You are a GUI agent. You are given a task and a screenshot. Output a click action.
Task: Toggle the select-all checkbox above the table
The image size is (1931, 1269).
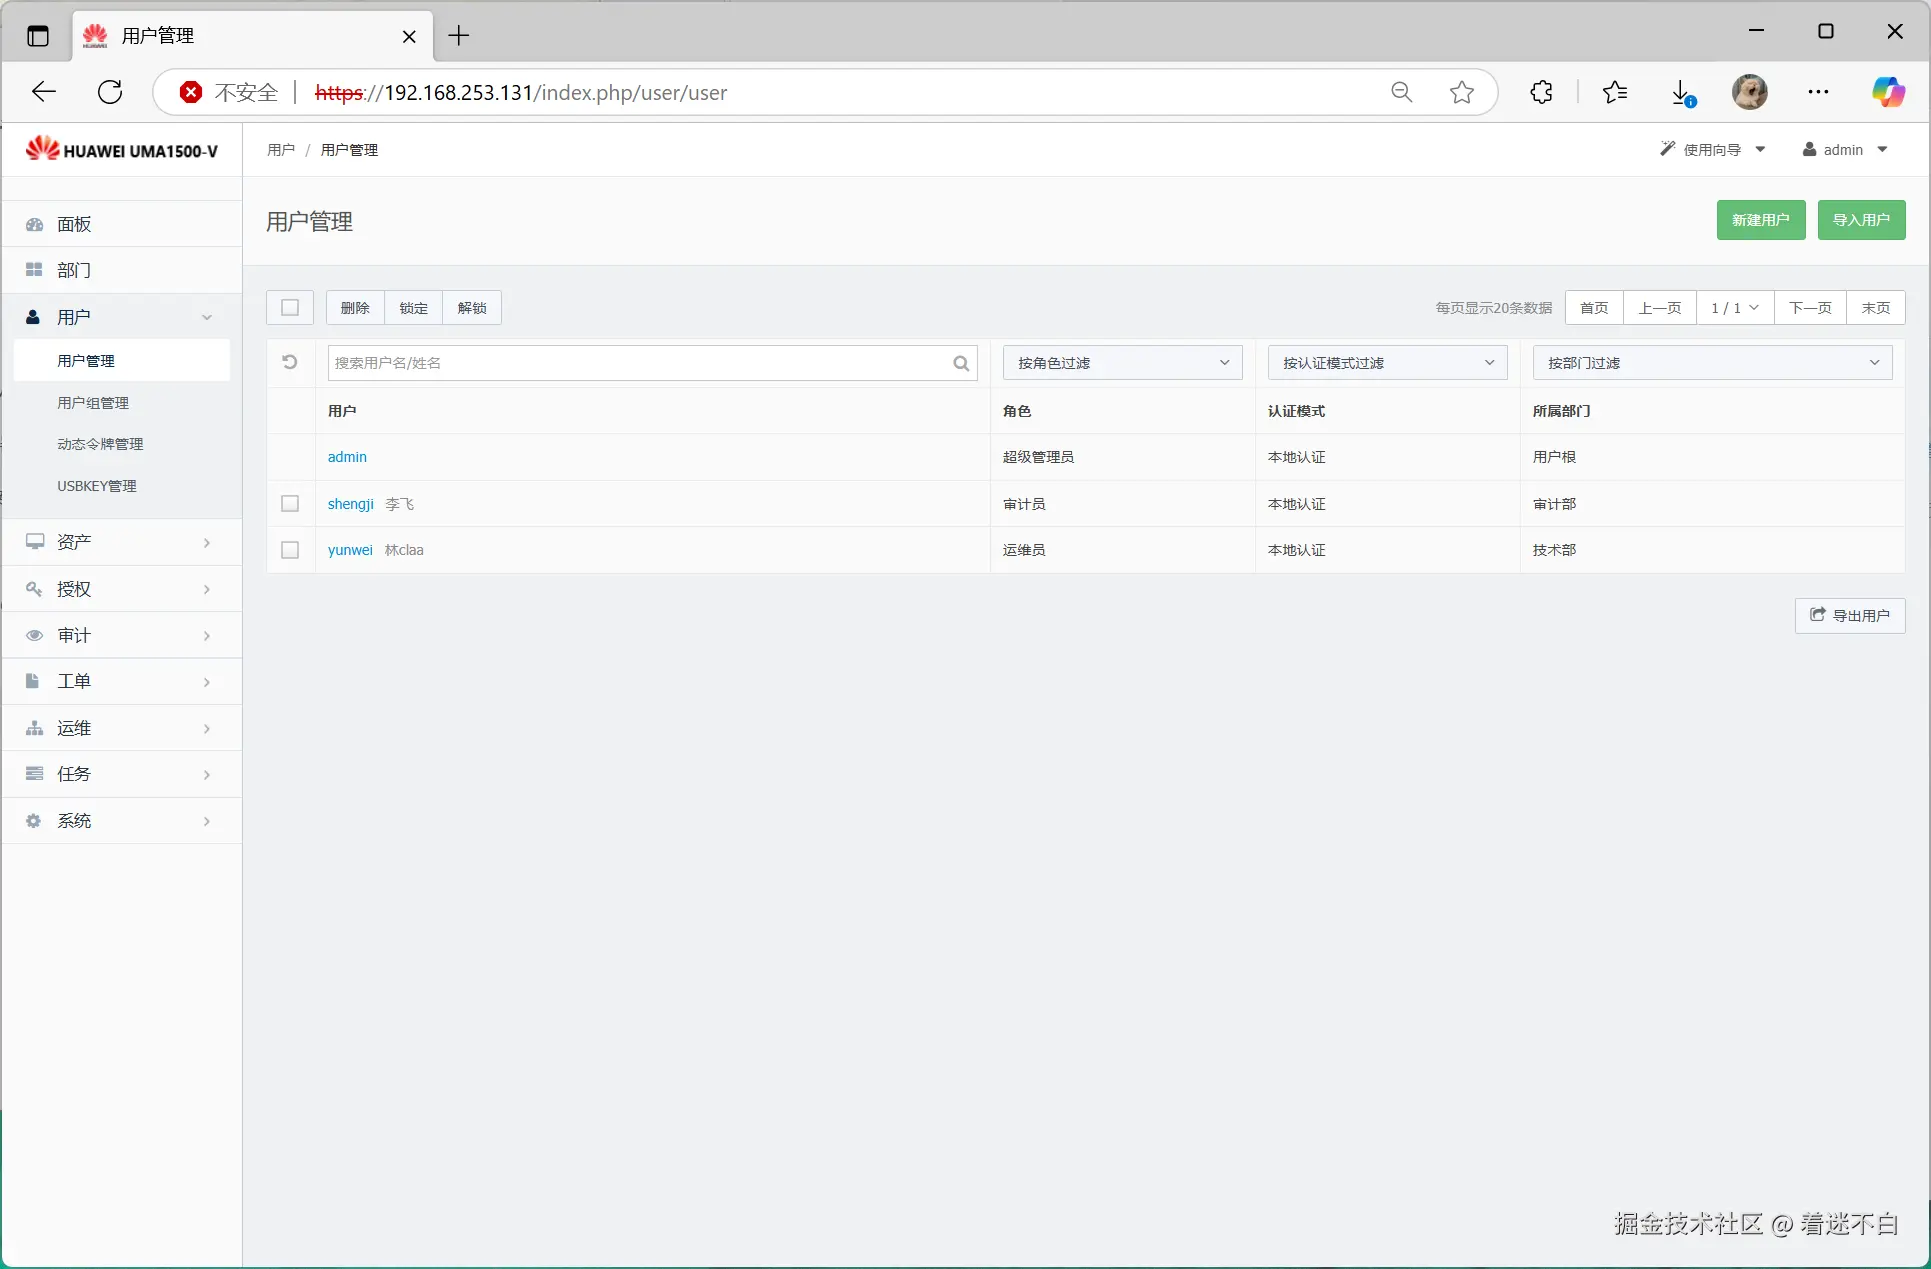click(290, 308)
